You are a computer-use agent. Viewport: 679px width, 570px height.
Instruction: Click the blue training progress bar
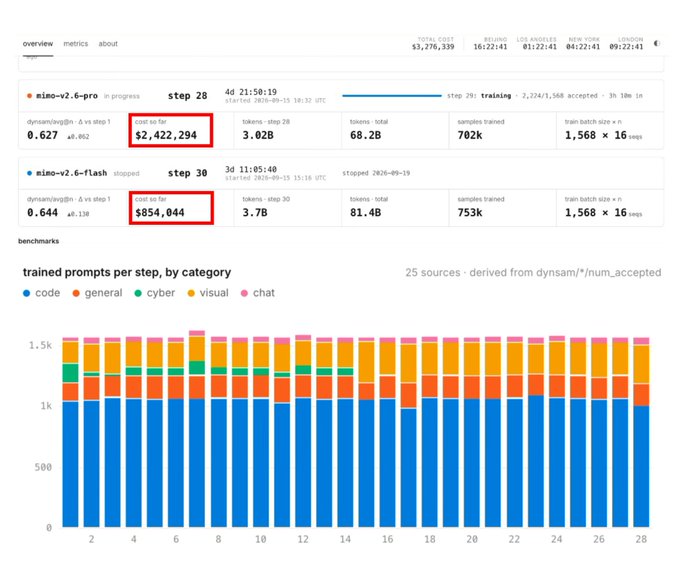click(x=392, y=96)
